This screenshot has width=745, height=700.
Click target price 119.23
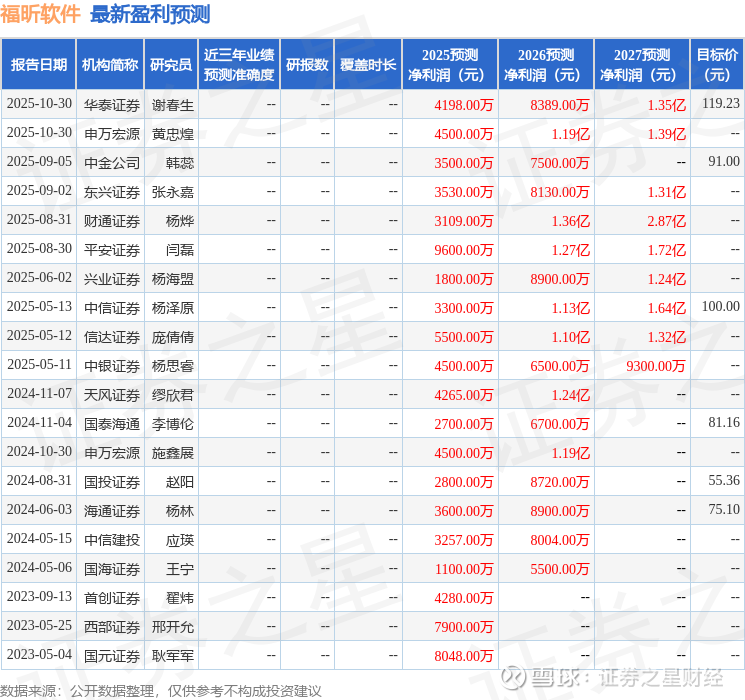point(721,103)
